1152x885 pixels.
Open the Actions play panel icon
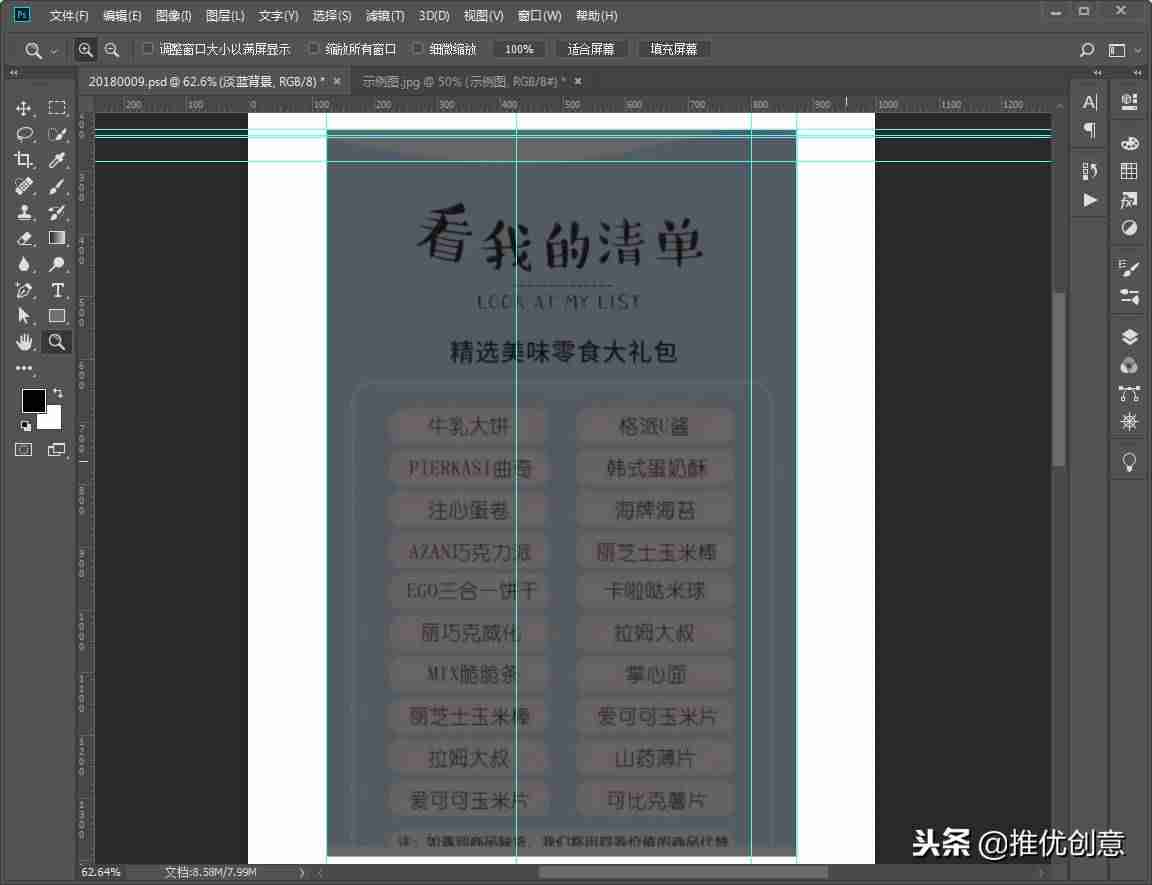1090,200
